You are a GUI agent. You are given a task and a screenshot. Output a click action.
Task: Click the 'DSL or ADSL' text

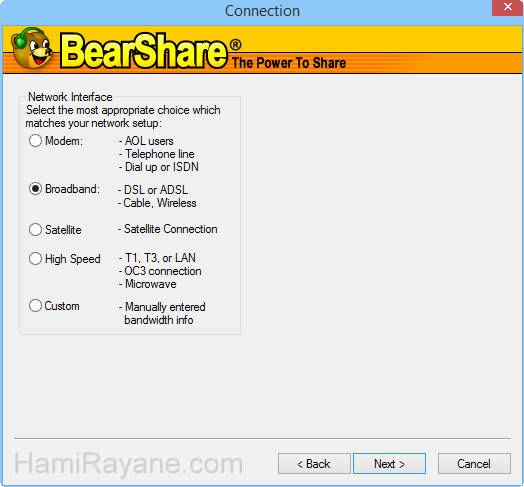tap(156, 190)
